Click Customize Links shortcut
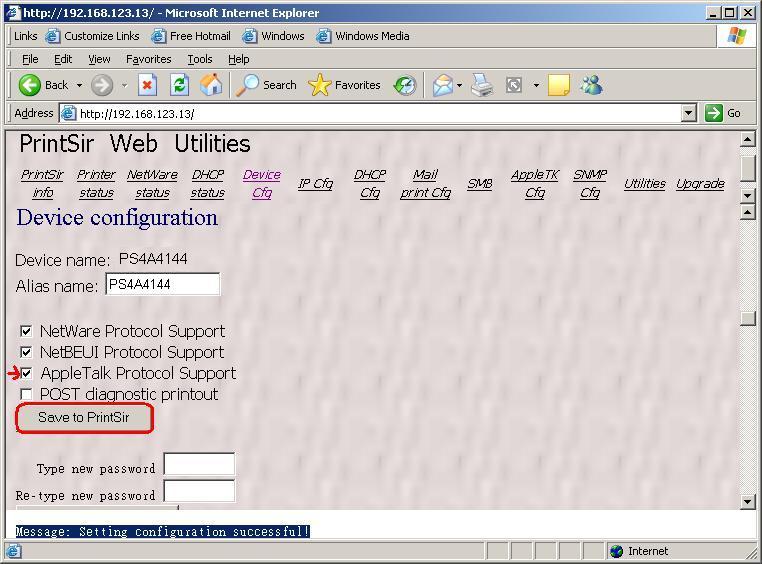 pos(92,36)
